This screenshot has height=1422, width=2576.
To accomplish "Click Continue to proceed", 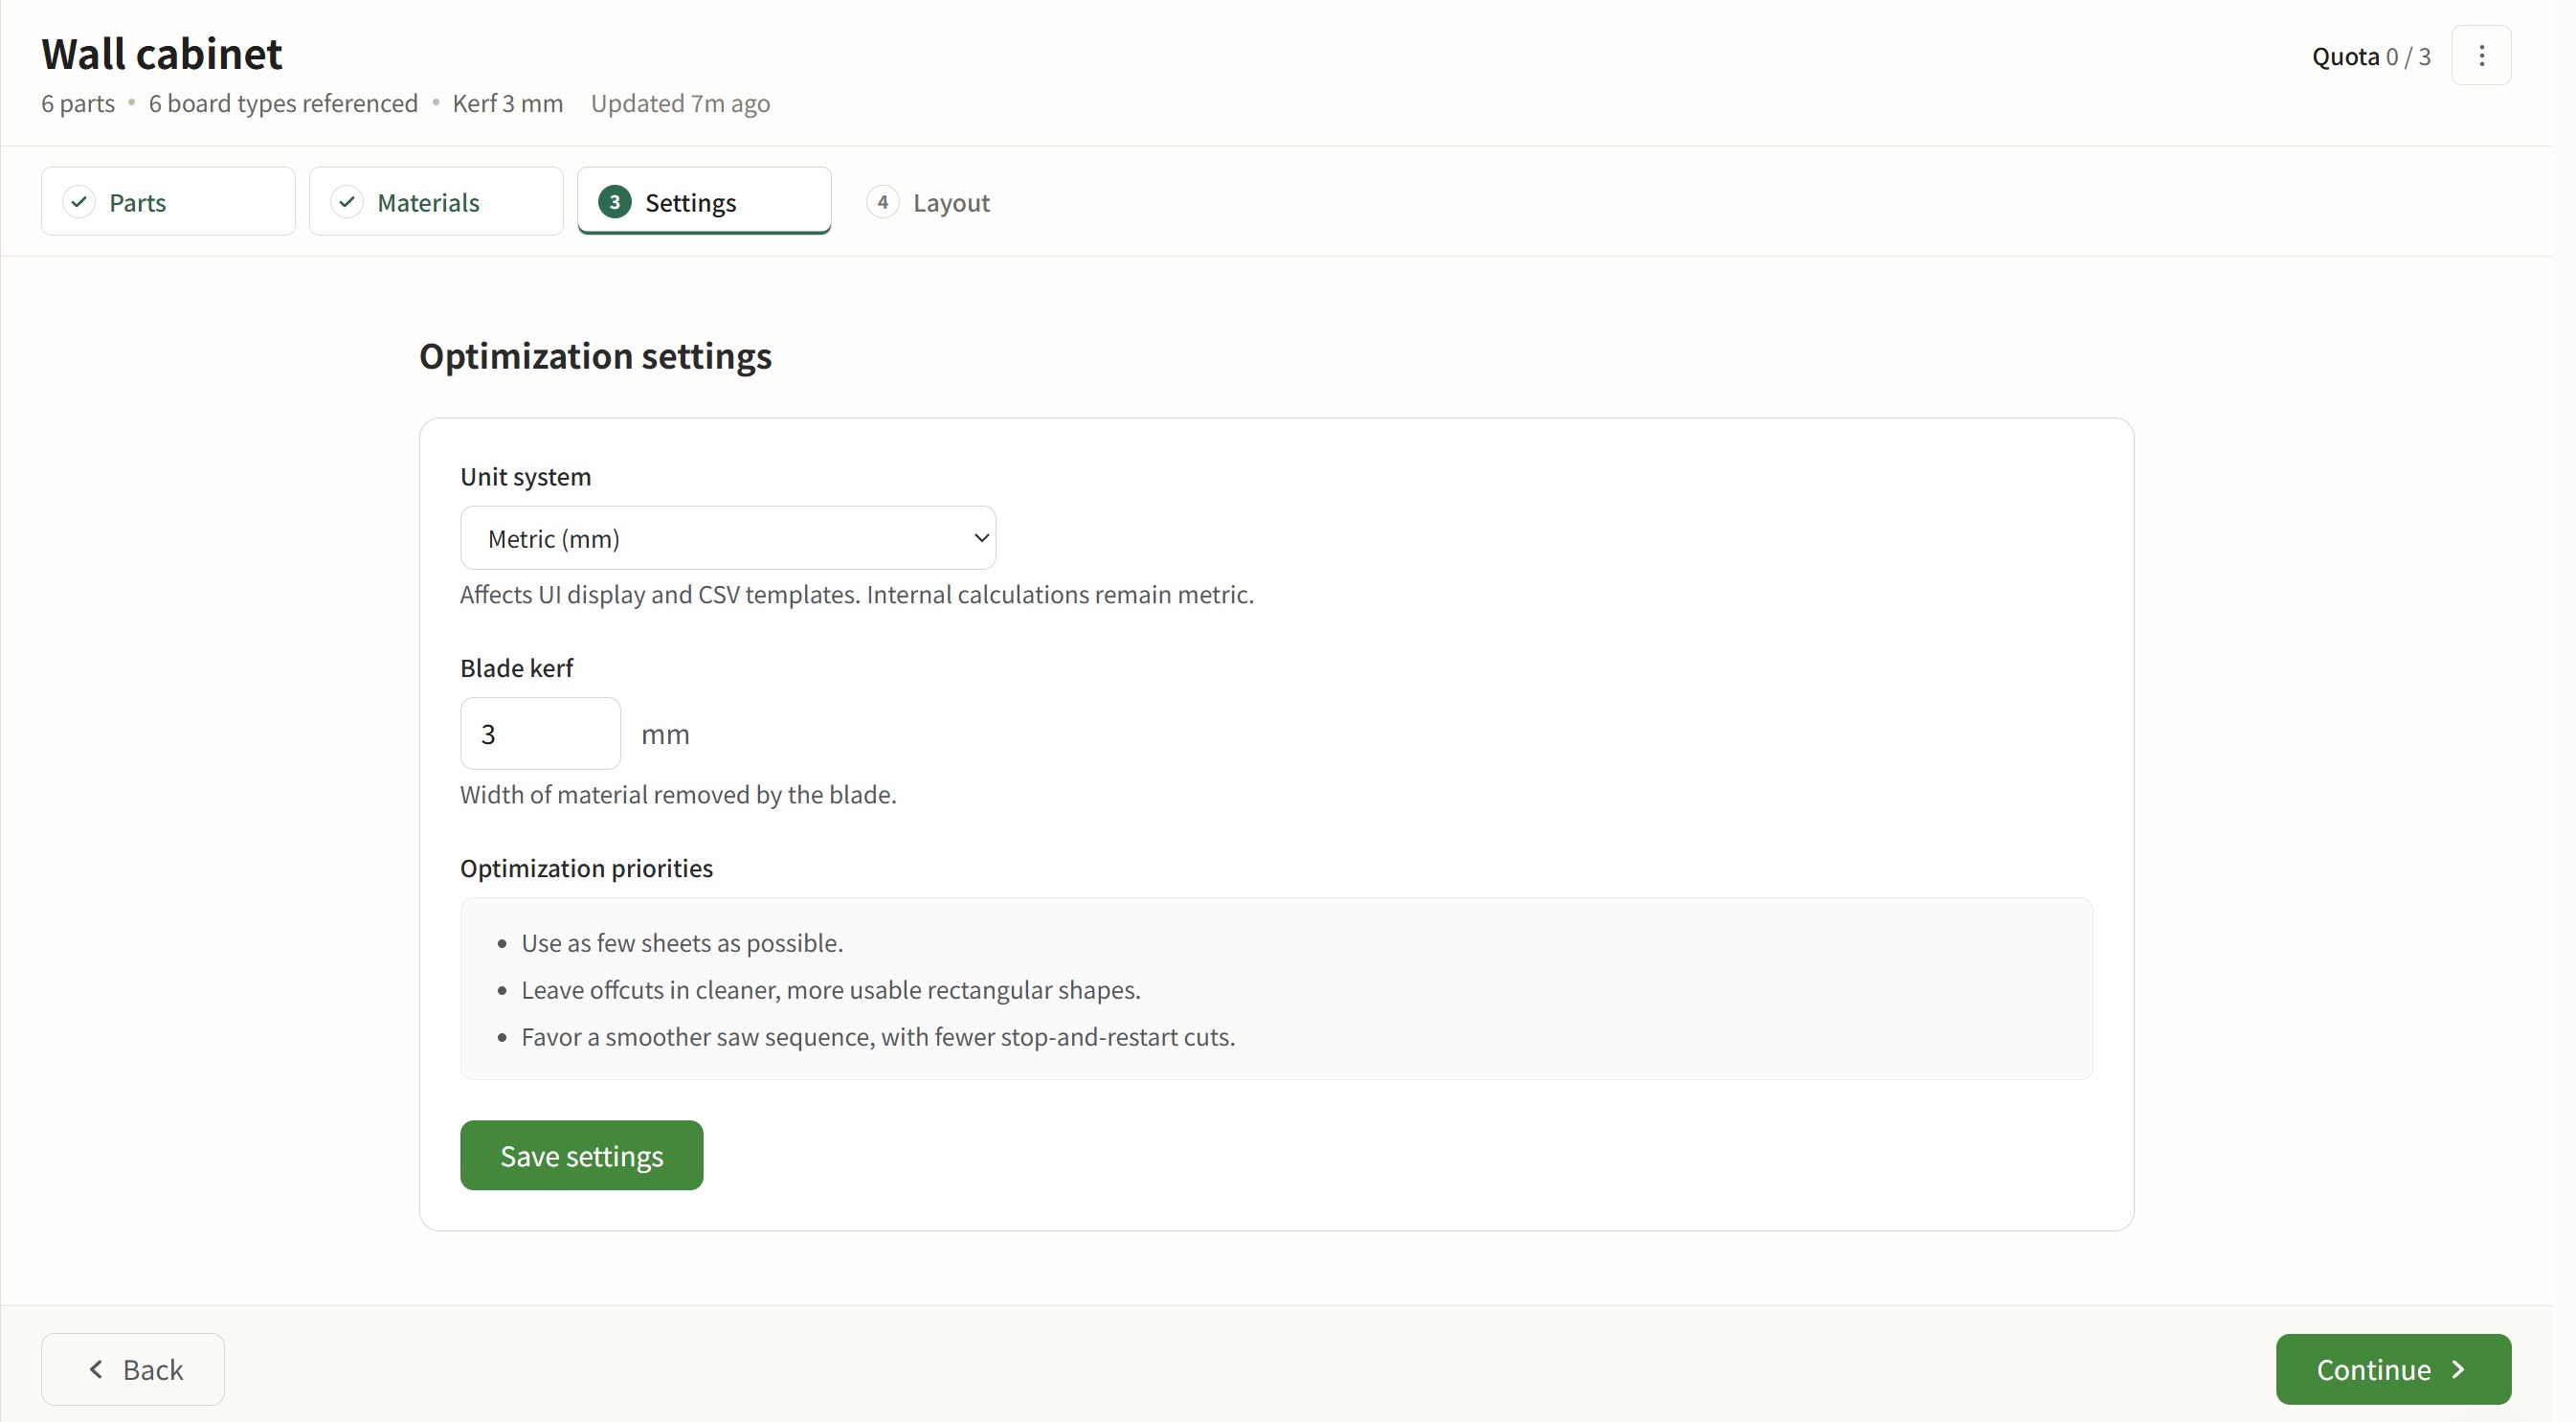I will 2392,1369.
